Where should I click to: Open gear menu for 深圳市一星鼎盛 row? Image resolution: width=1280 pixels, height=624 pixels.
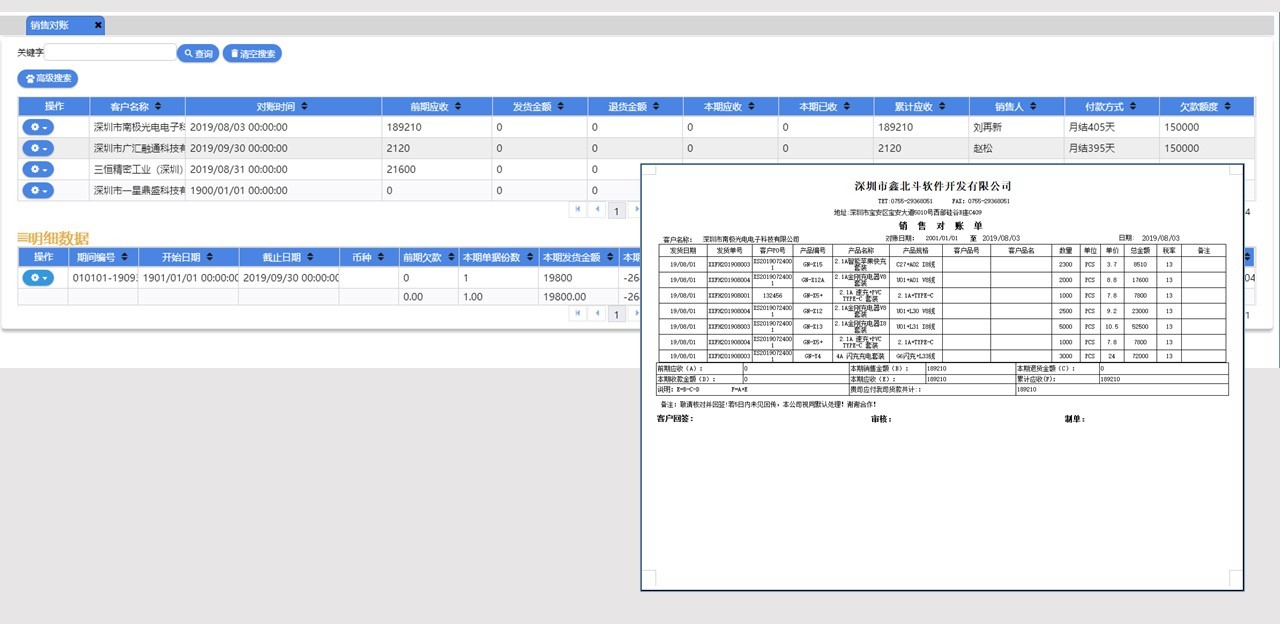pos(38,190)
